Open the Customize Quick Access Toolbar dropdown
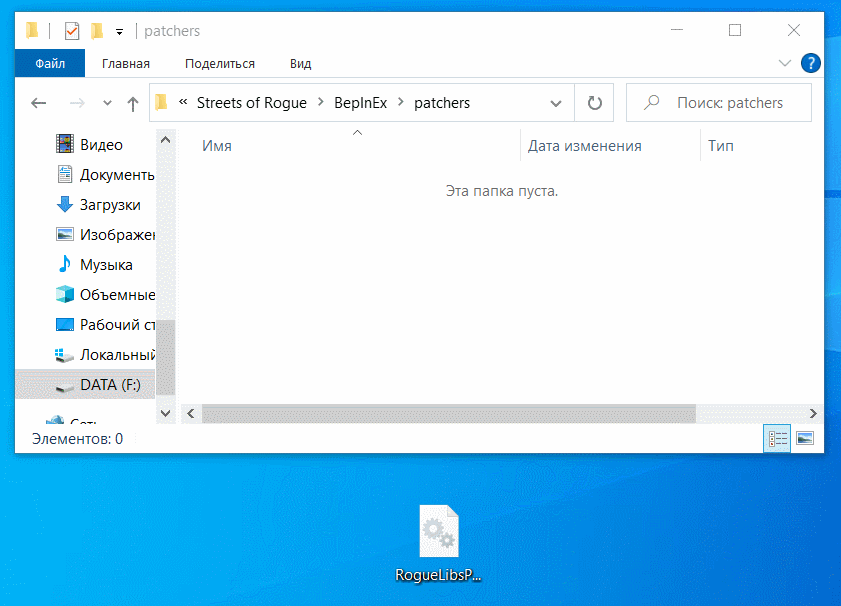This screenshot has width=841, height=606. coord(119,32)
